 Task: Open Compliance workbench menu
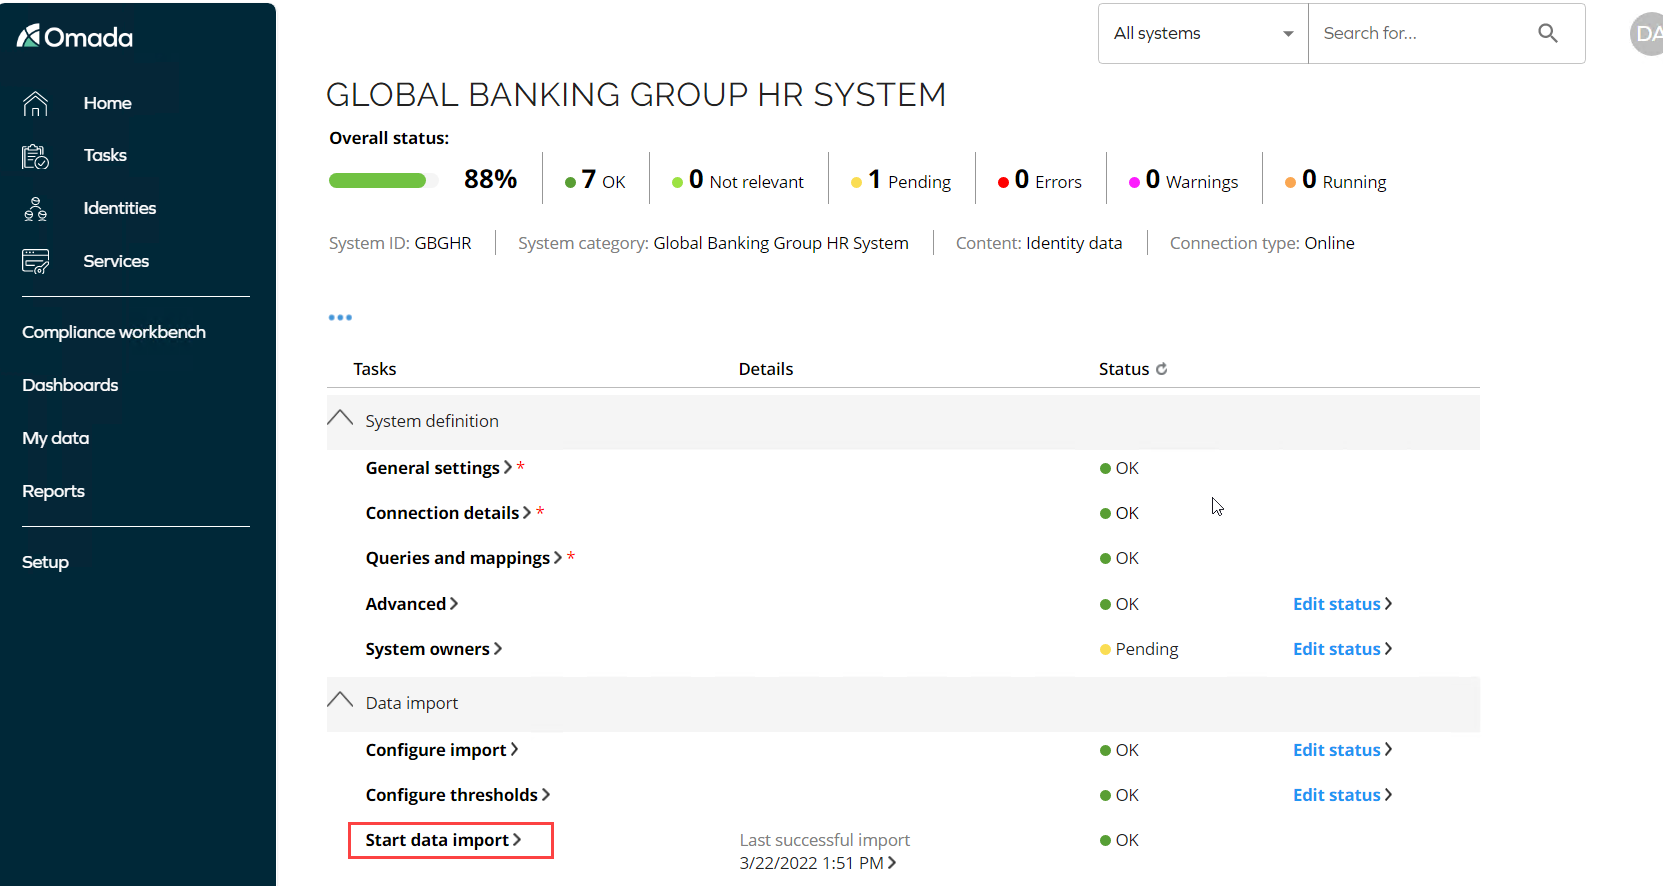[x=114, y=332]
